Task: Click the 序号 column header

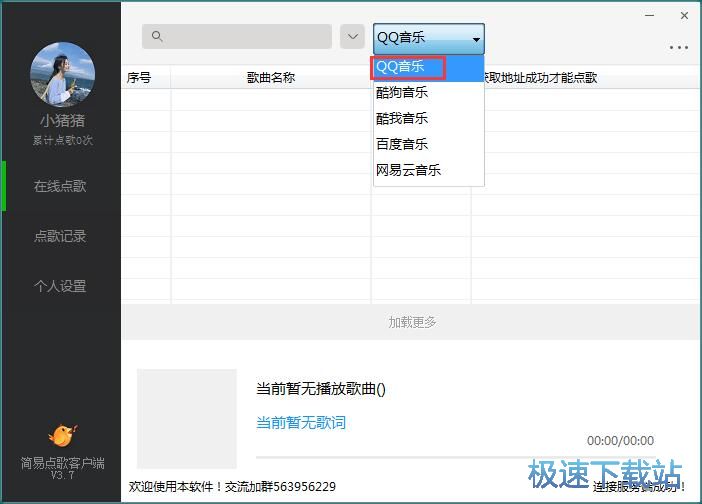Action: [146, 78]
